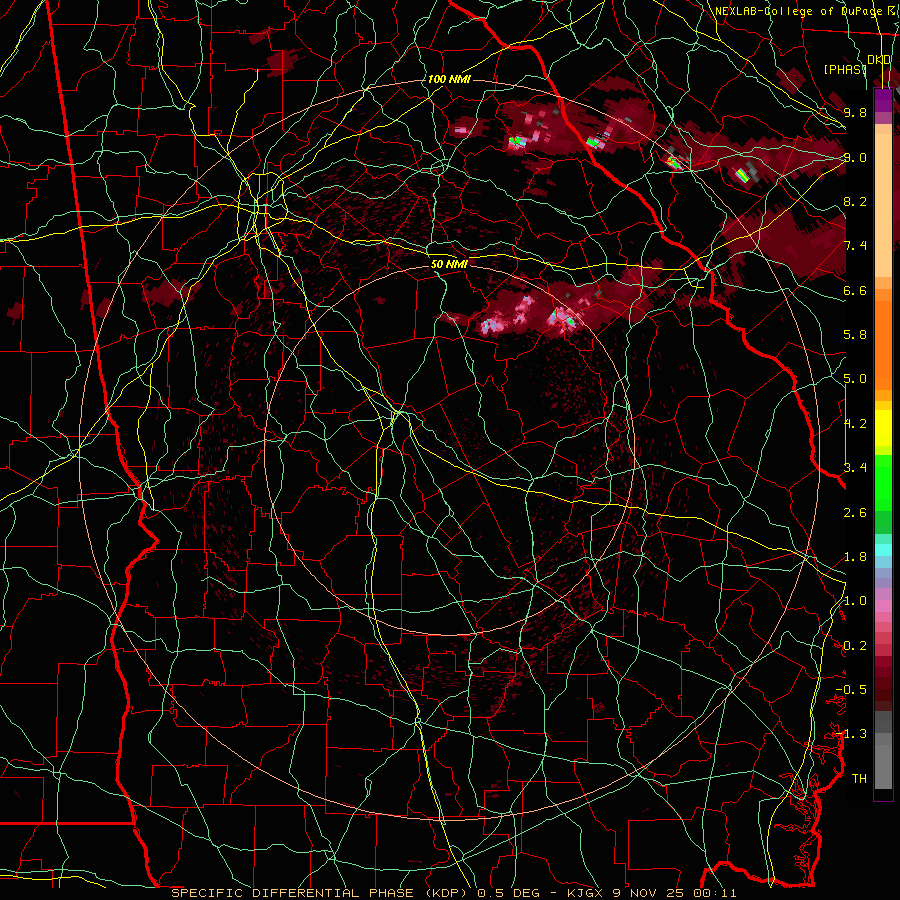This screenshot has width=900, height=900.
Task: Pick the bright green swatch on the color bar
Action: coord(883,482)
